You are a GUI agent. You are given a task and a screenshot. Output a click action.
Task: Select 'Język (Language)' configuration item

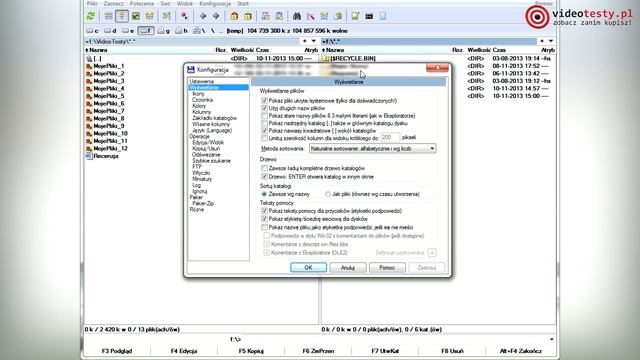[212, 131]
